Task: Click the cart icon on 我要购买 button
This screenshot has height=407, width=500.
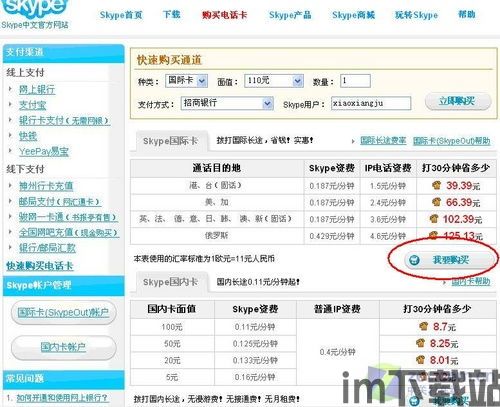Action: tap(414, 260)
